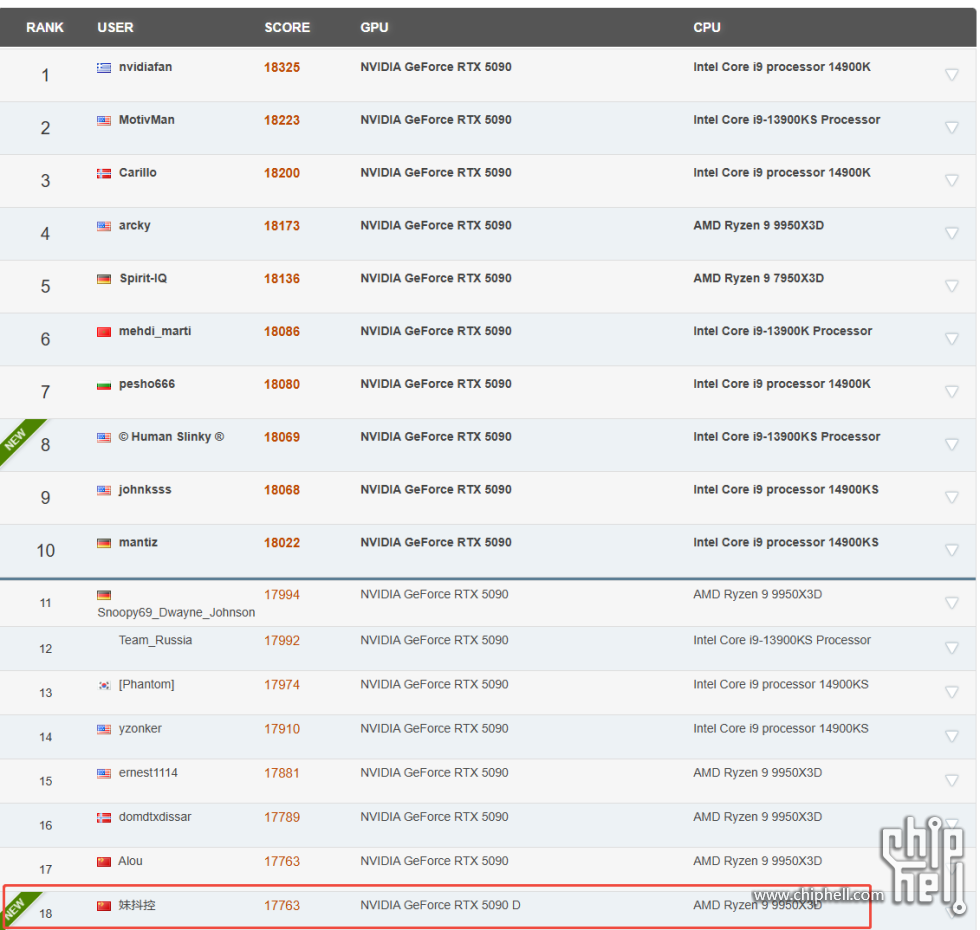Screen dimensions: 980x930
Task: Click the US flag next to MotivMan
Action: [104, 121]
